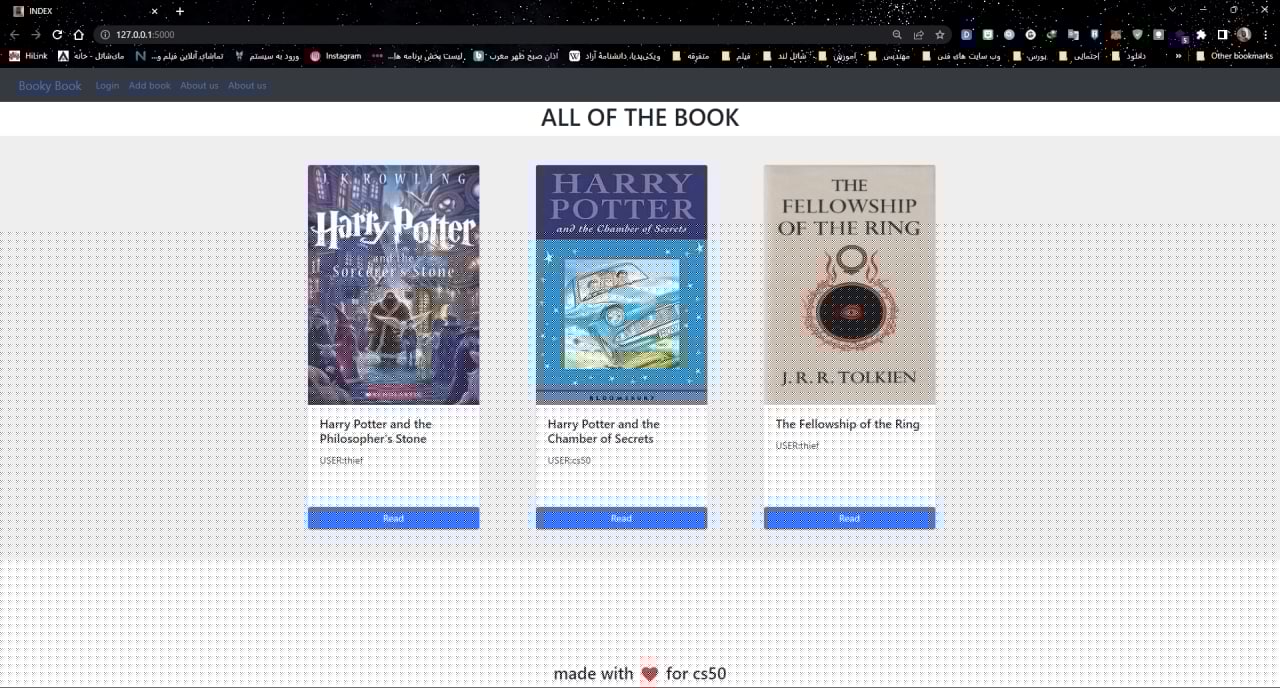Viewport: 1280px width, 688px height.
Task: Open the دانلود bookmarks folder
Action: tap(1128, 56)
